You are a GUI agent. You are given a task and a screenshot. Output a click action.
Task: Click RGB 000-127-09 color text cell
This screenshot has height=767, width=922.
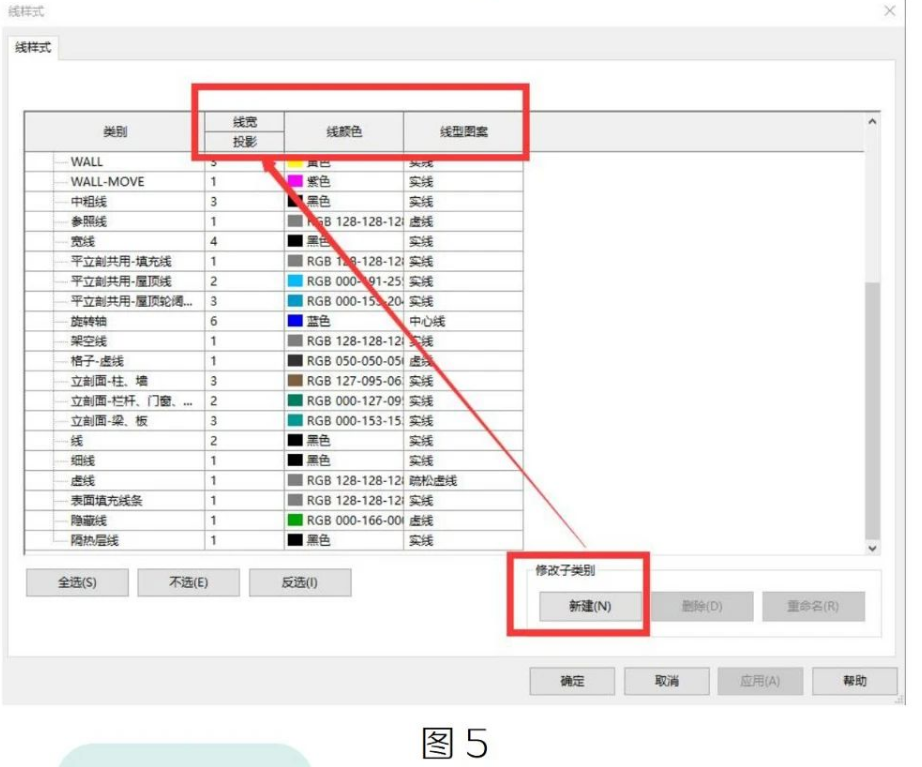click(x=354, y=401)
